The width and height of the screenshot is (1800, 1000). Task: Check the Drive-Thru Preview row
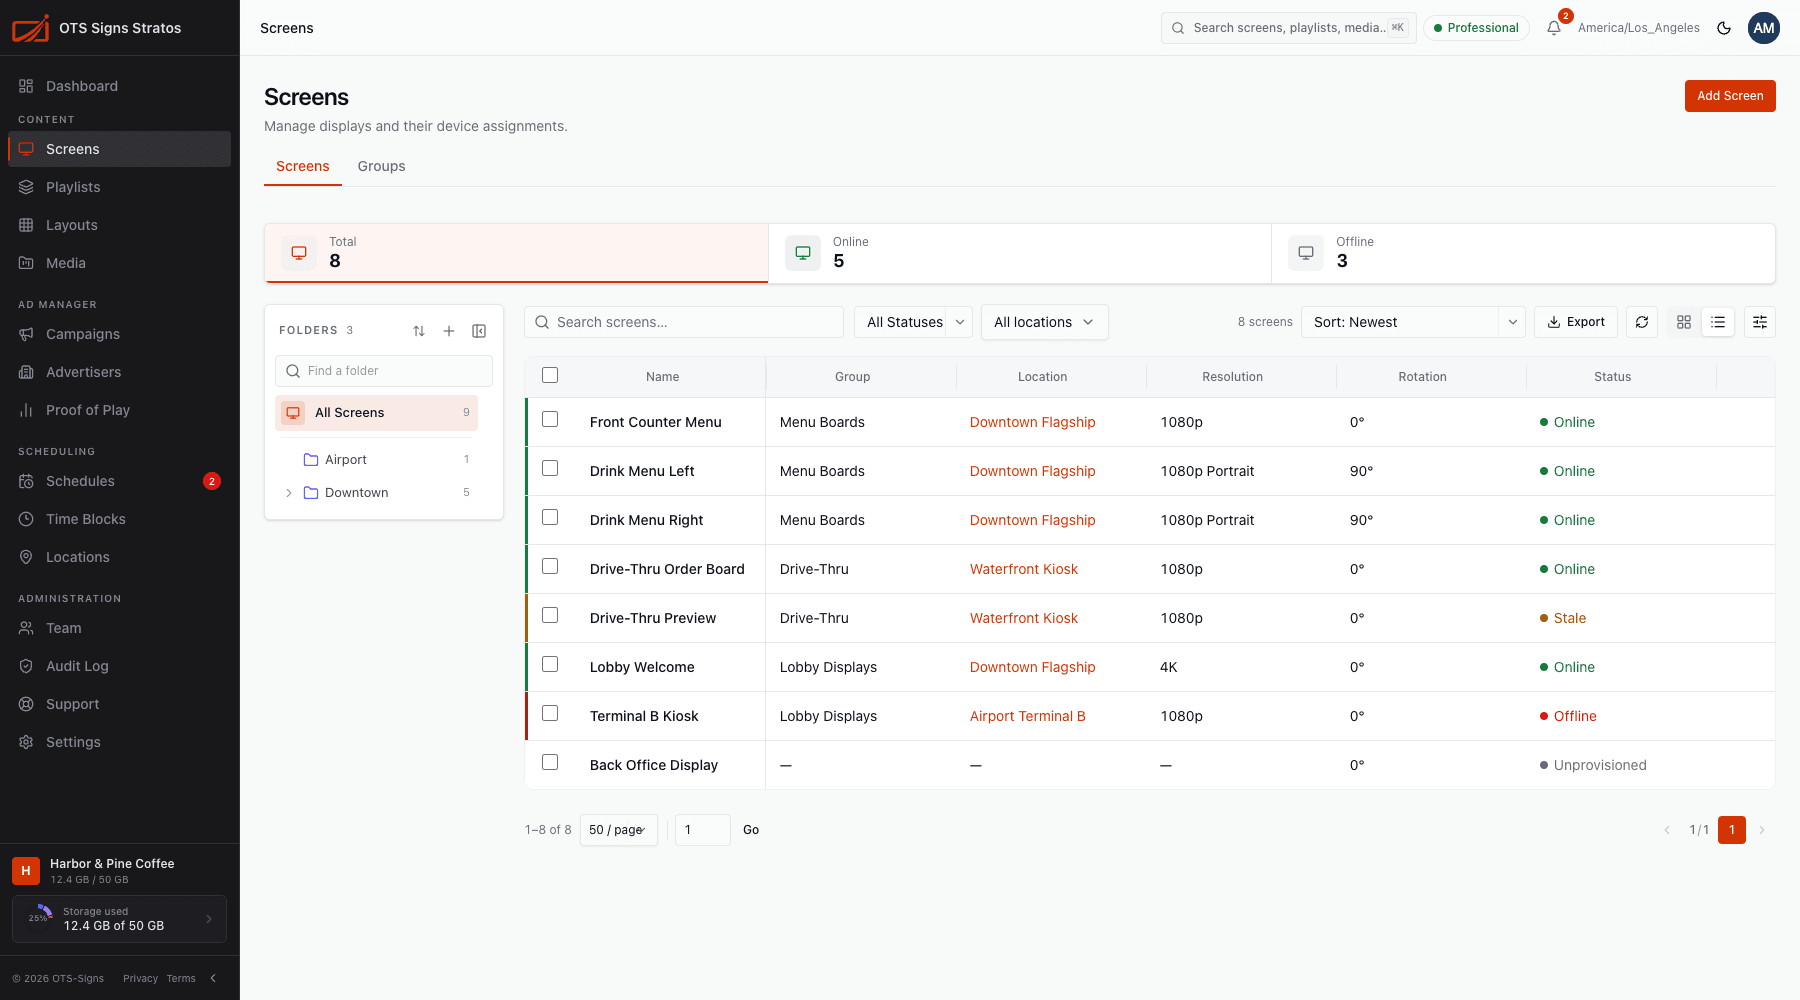click(550, 615)
